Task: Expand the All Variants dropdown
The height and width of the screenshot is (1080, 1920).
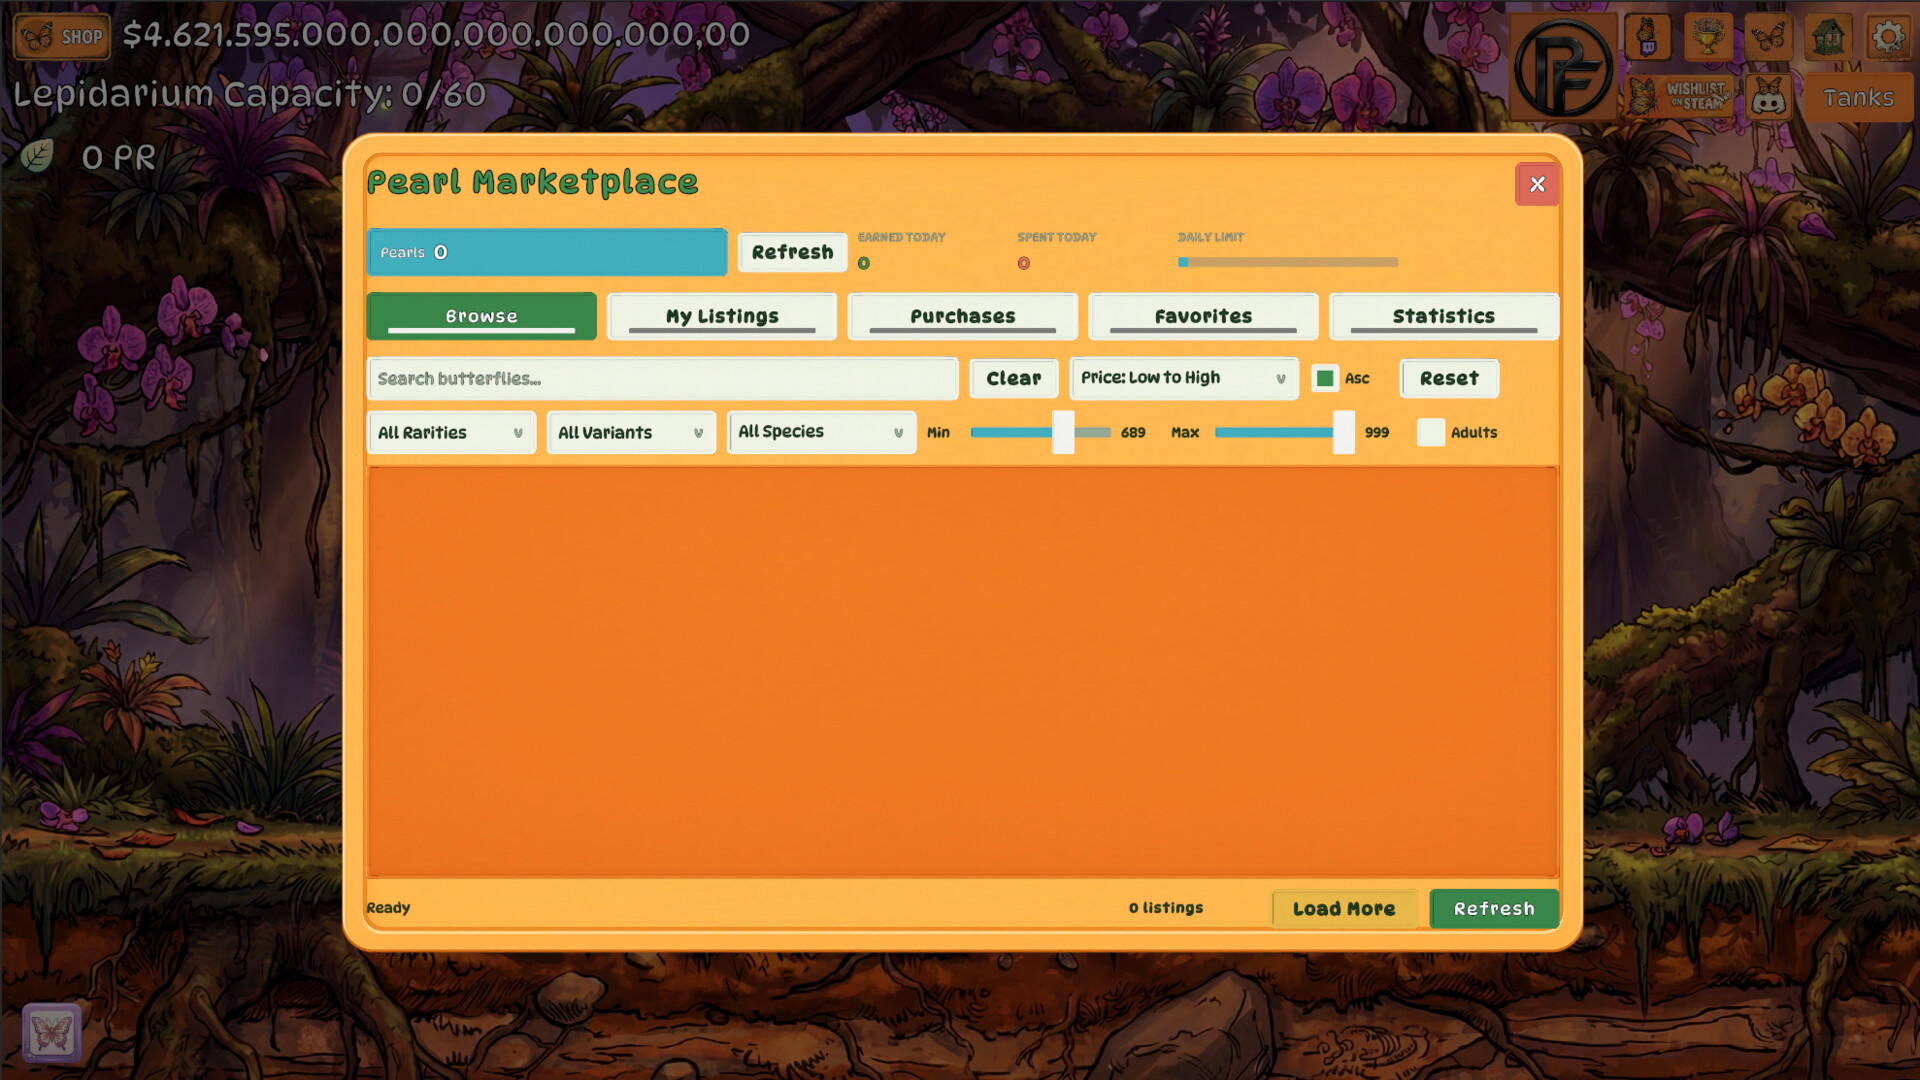Action: [x=631, y=432]
